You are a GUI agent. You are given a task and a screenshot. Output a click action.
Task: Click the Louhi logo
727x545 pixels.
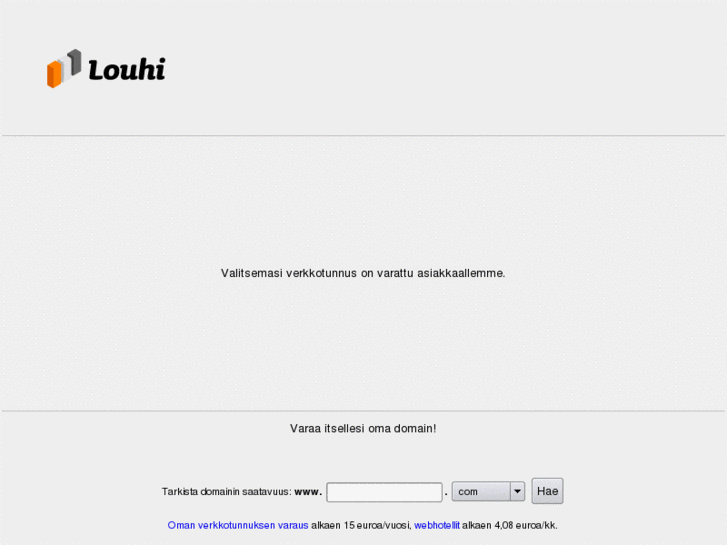[106, 69]
